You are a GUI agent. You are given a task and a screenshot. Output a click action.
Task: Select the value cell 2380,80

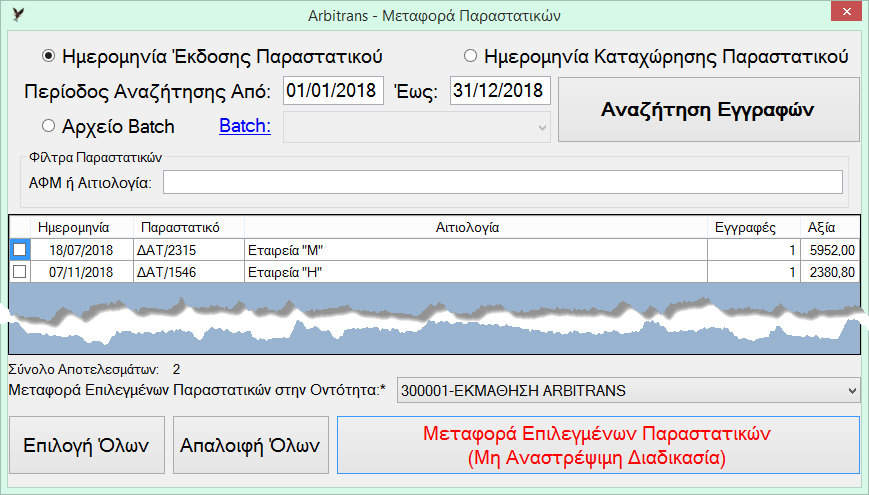[x=830, y=272]
